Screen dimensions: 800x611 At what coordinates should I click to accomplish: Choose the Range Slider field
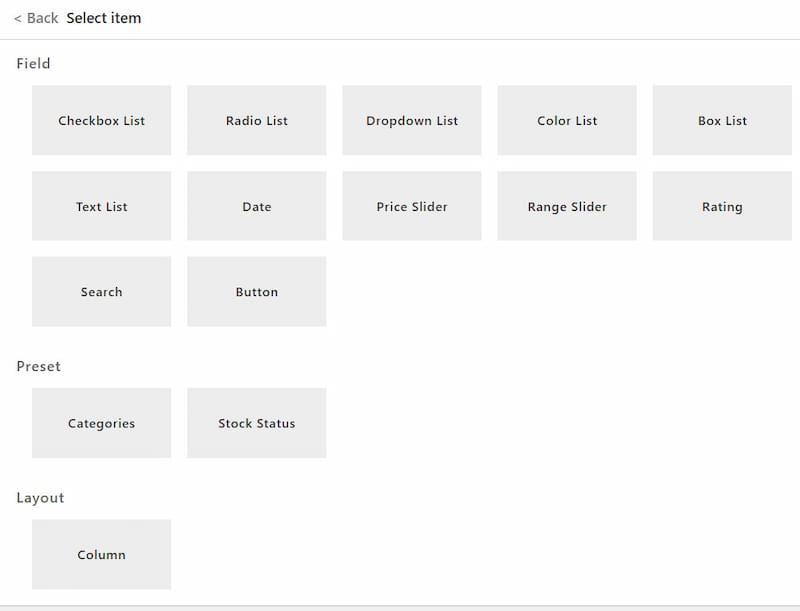click(567, 206)
